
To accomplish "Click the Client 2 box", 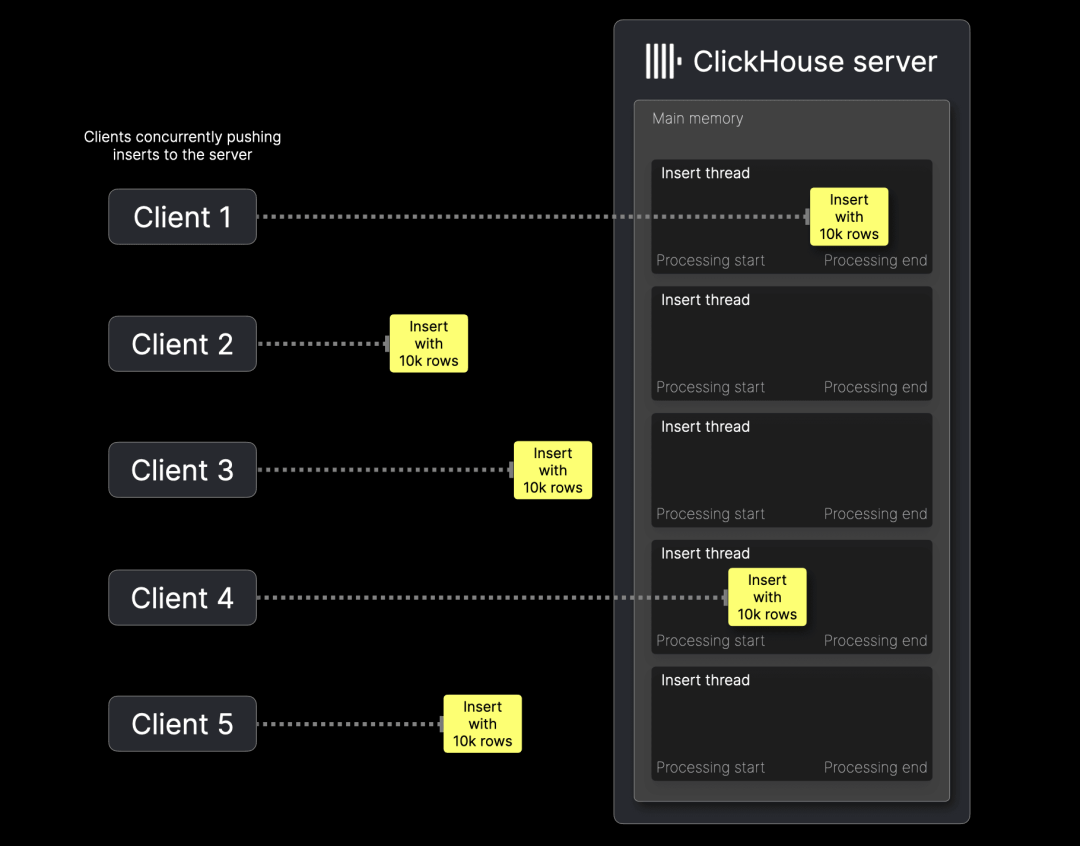I will (183, 344).
